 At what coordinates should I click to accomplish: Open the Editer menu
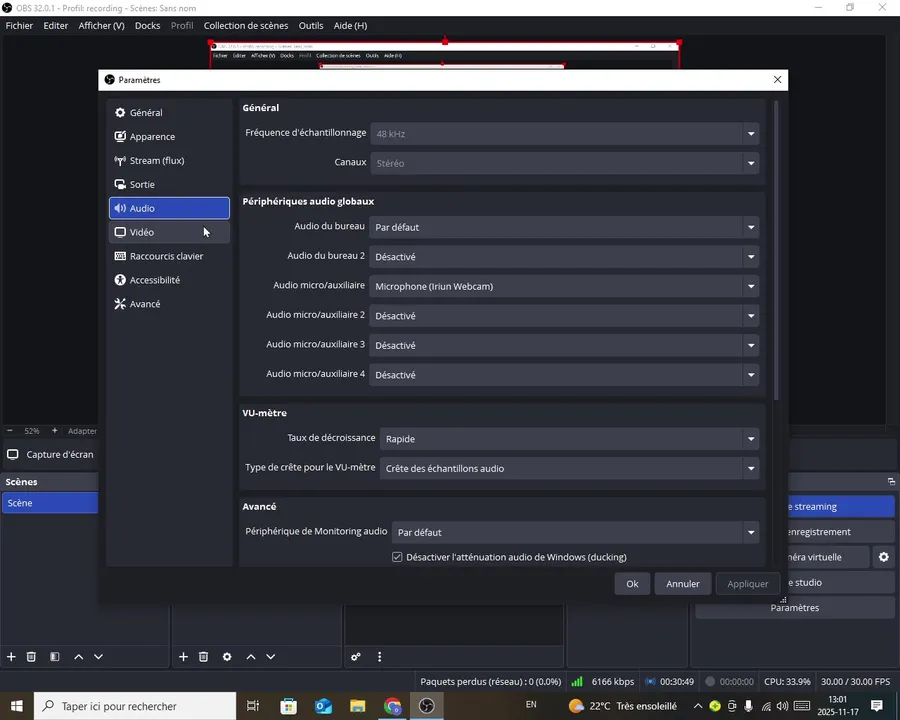coord(56,26)
